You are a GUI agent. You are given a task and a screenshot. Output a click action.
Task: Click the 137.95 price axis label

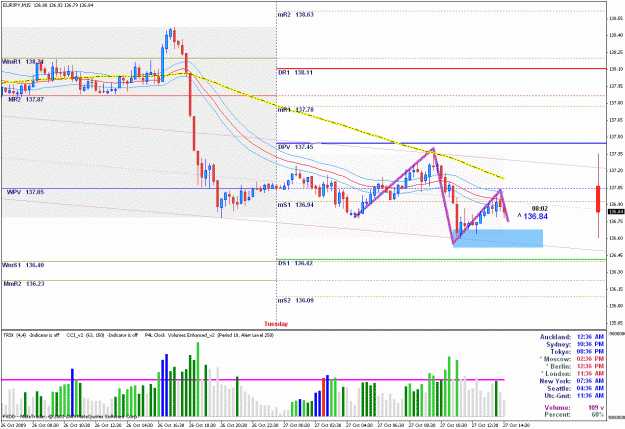616,86
